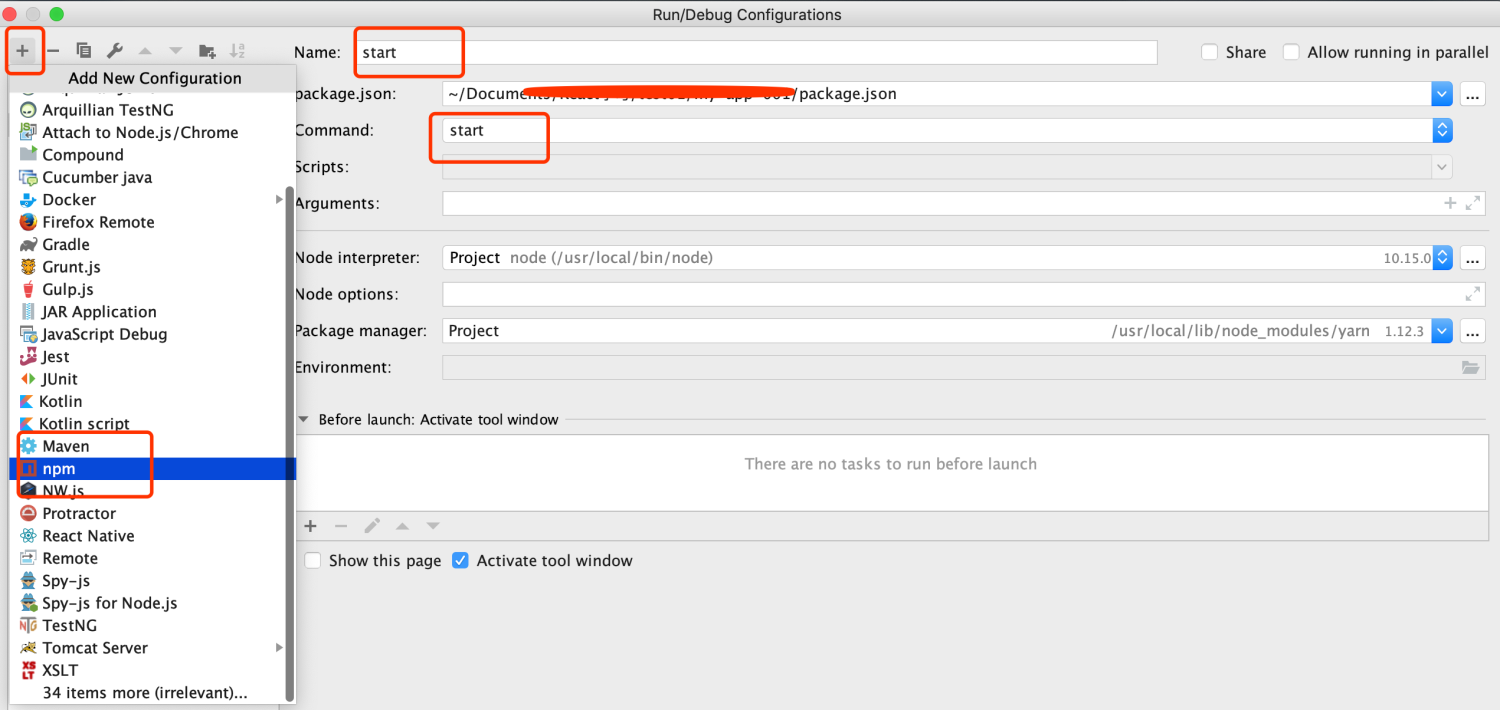The width and height of the screenshot is (1500, 710).
Task: Uncheck Activate tool window
Action: (460, 561)
